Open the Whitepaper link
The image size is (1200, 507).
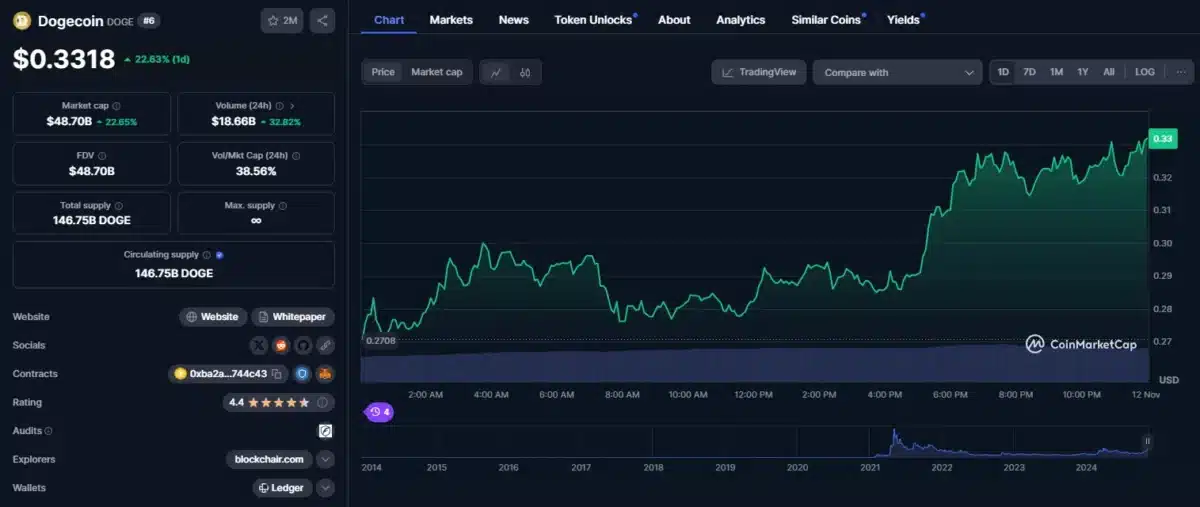[292, 317]
